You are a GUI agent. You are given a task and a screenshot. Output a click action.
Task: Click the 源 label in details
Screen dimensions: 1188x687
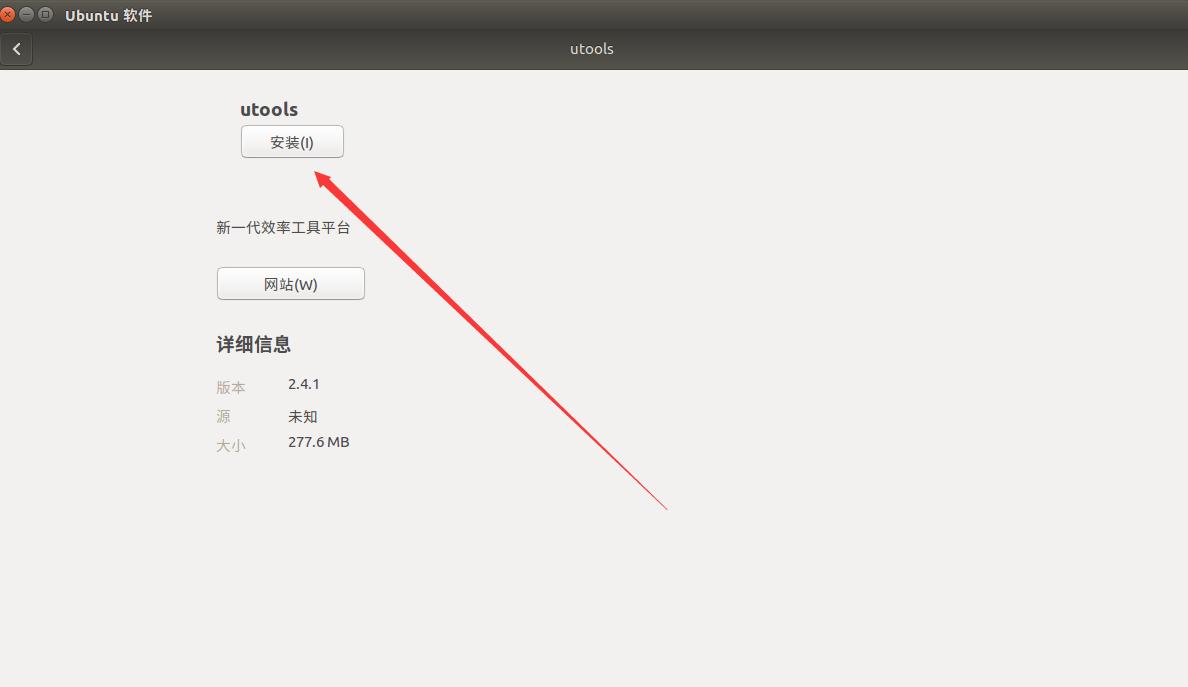(x=223, y=416)
